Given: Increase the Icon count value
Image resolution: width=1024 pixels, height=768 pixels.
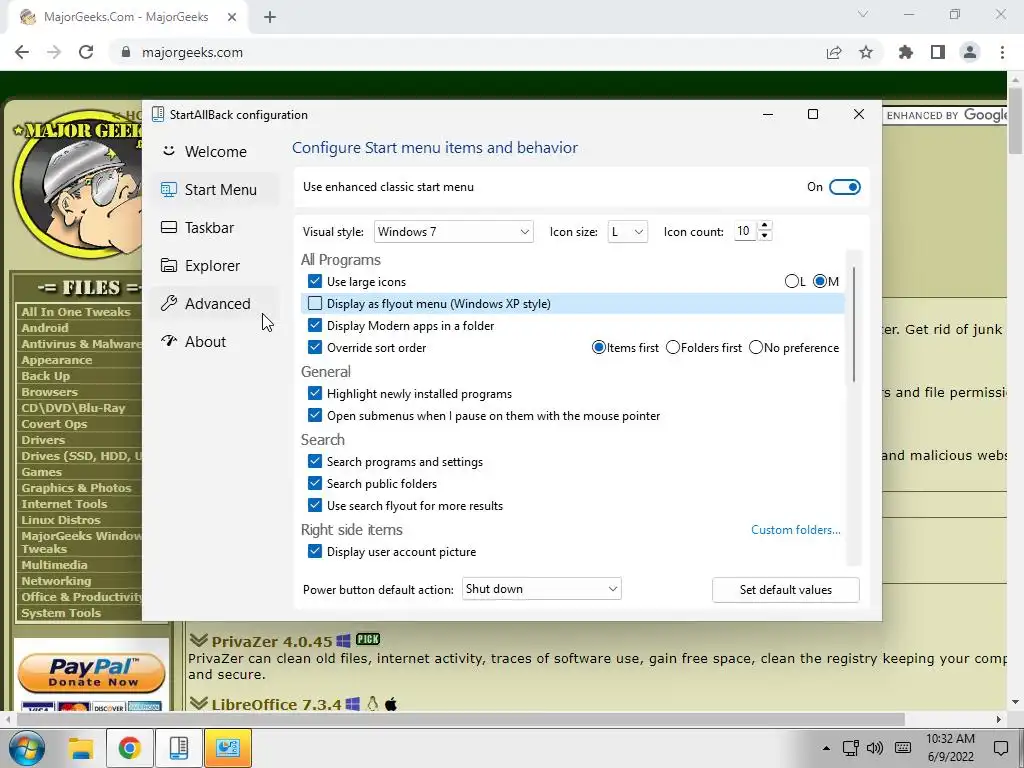Looking at the screenshot, I should [765, 225].
